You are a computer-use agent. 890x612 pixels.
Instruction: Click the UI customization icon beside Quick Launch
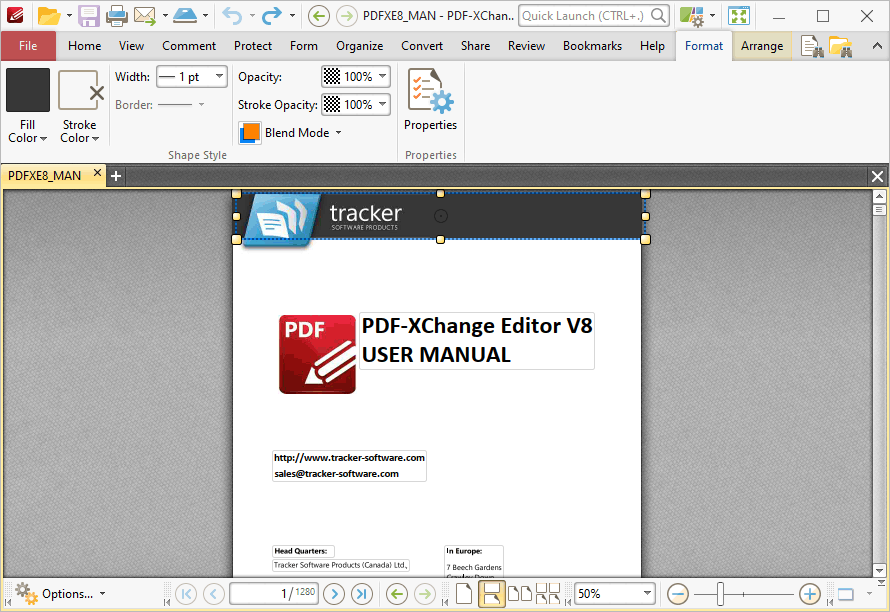click(x=691, y=16)
